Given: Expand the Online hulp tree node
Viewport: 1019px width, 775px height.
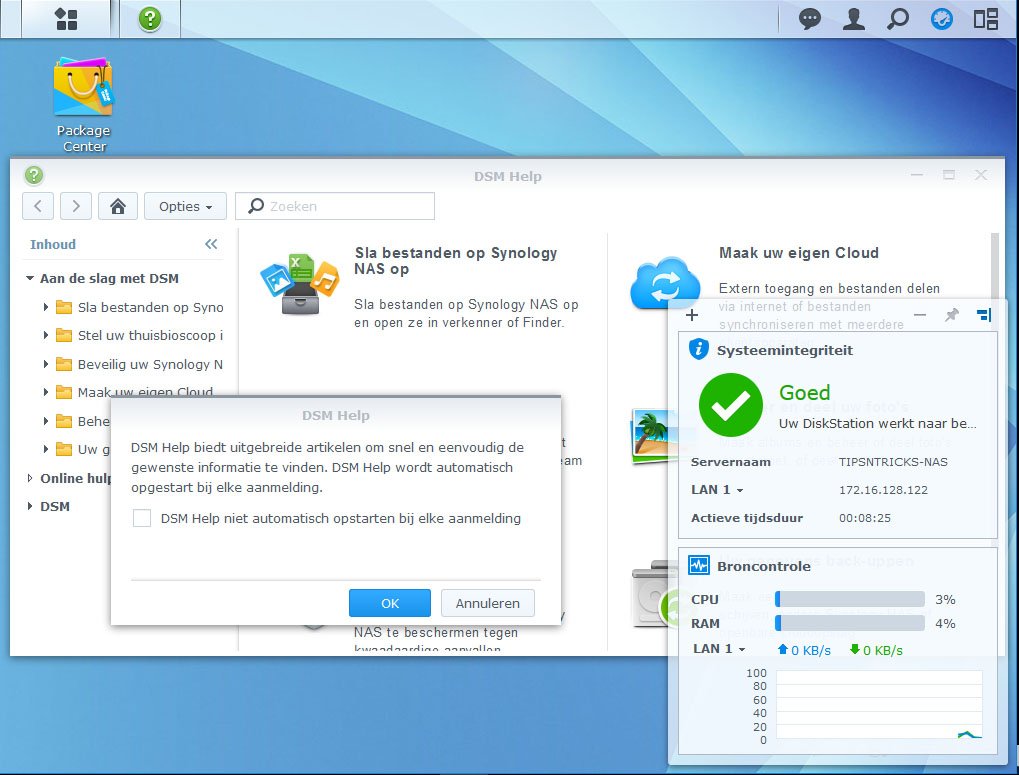Looking at the screenshot, I should pos(30,478).
